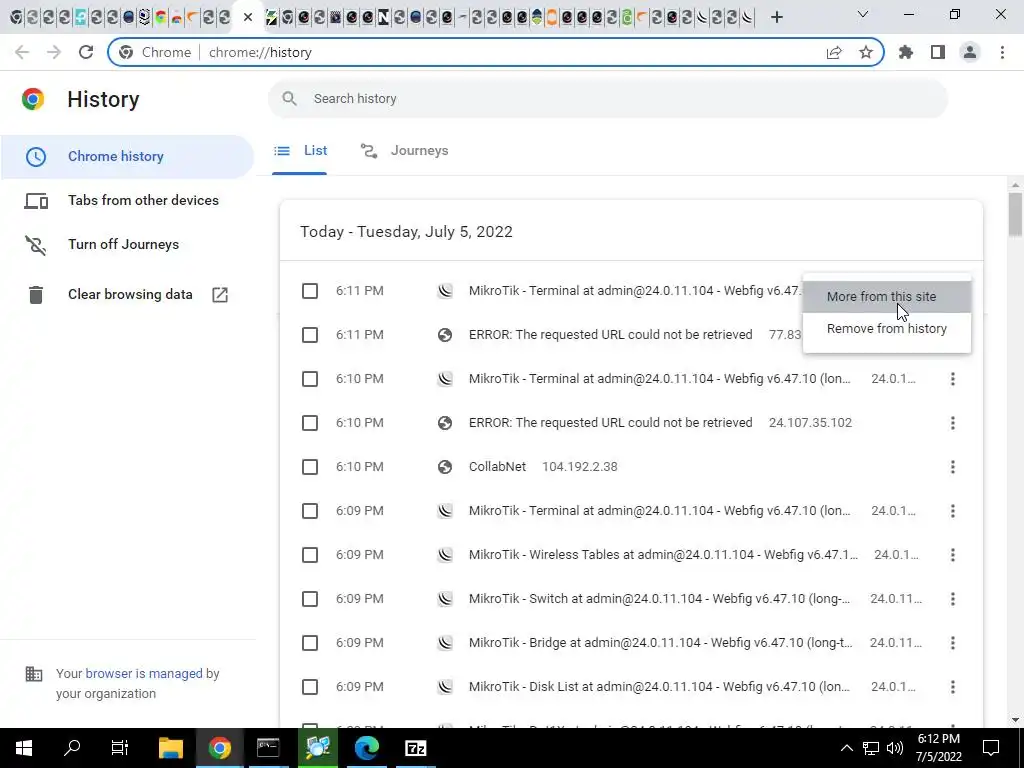Click in the Search history field
The image size is (1024, 768).
(x=607, y=99)
